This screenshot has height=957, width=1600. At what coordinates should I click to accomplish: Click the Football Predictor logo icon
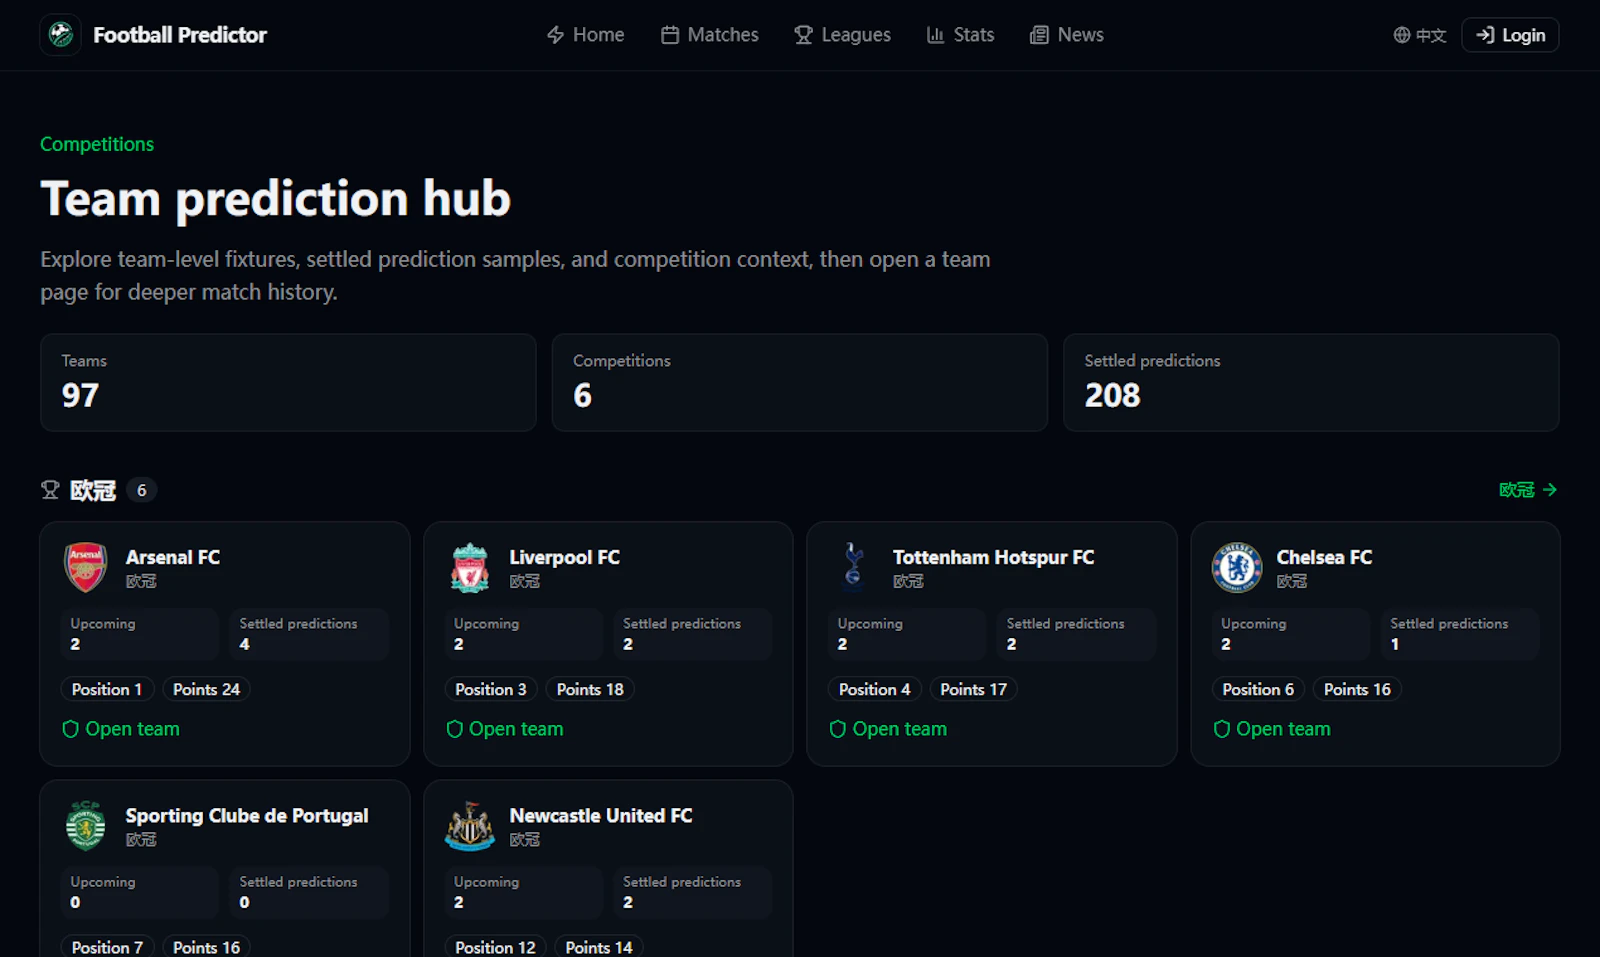point(60,35)
